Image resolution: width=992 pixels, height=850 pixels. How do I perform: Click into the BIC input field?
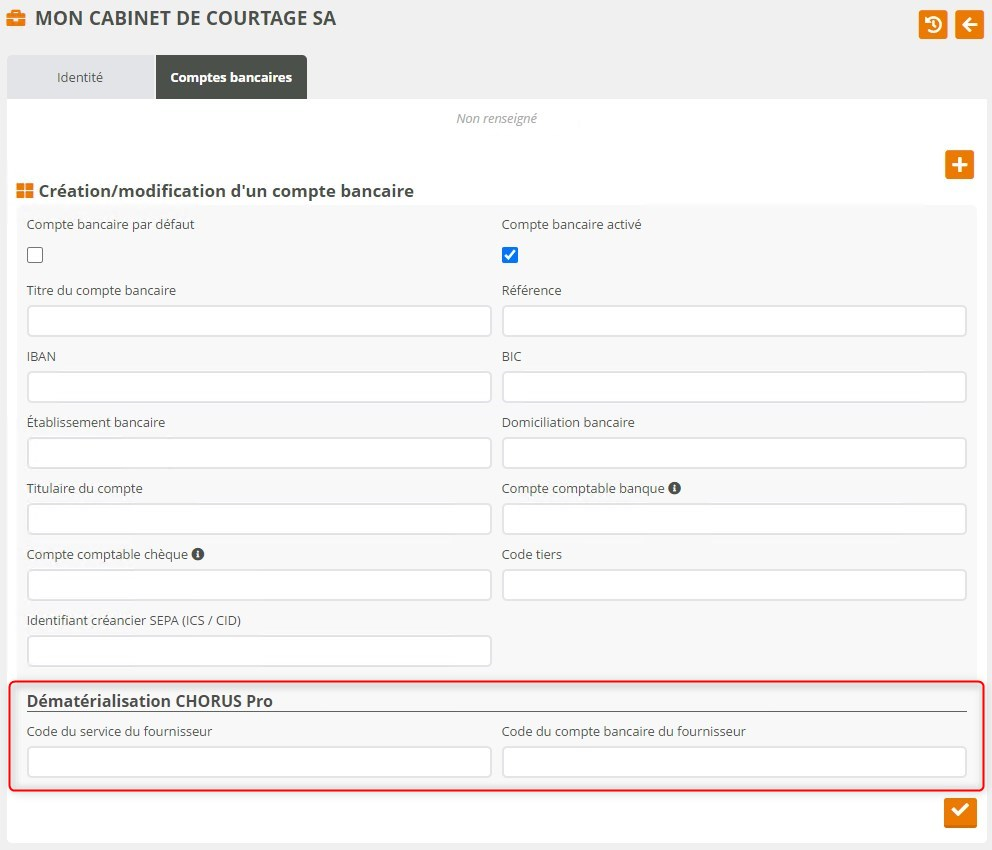pyautogui.click(x=733, y=387)
